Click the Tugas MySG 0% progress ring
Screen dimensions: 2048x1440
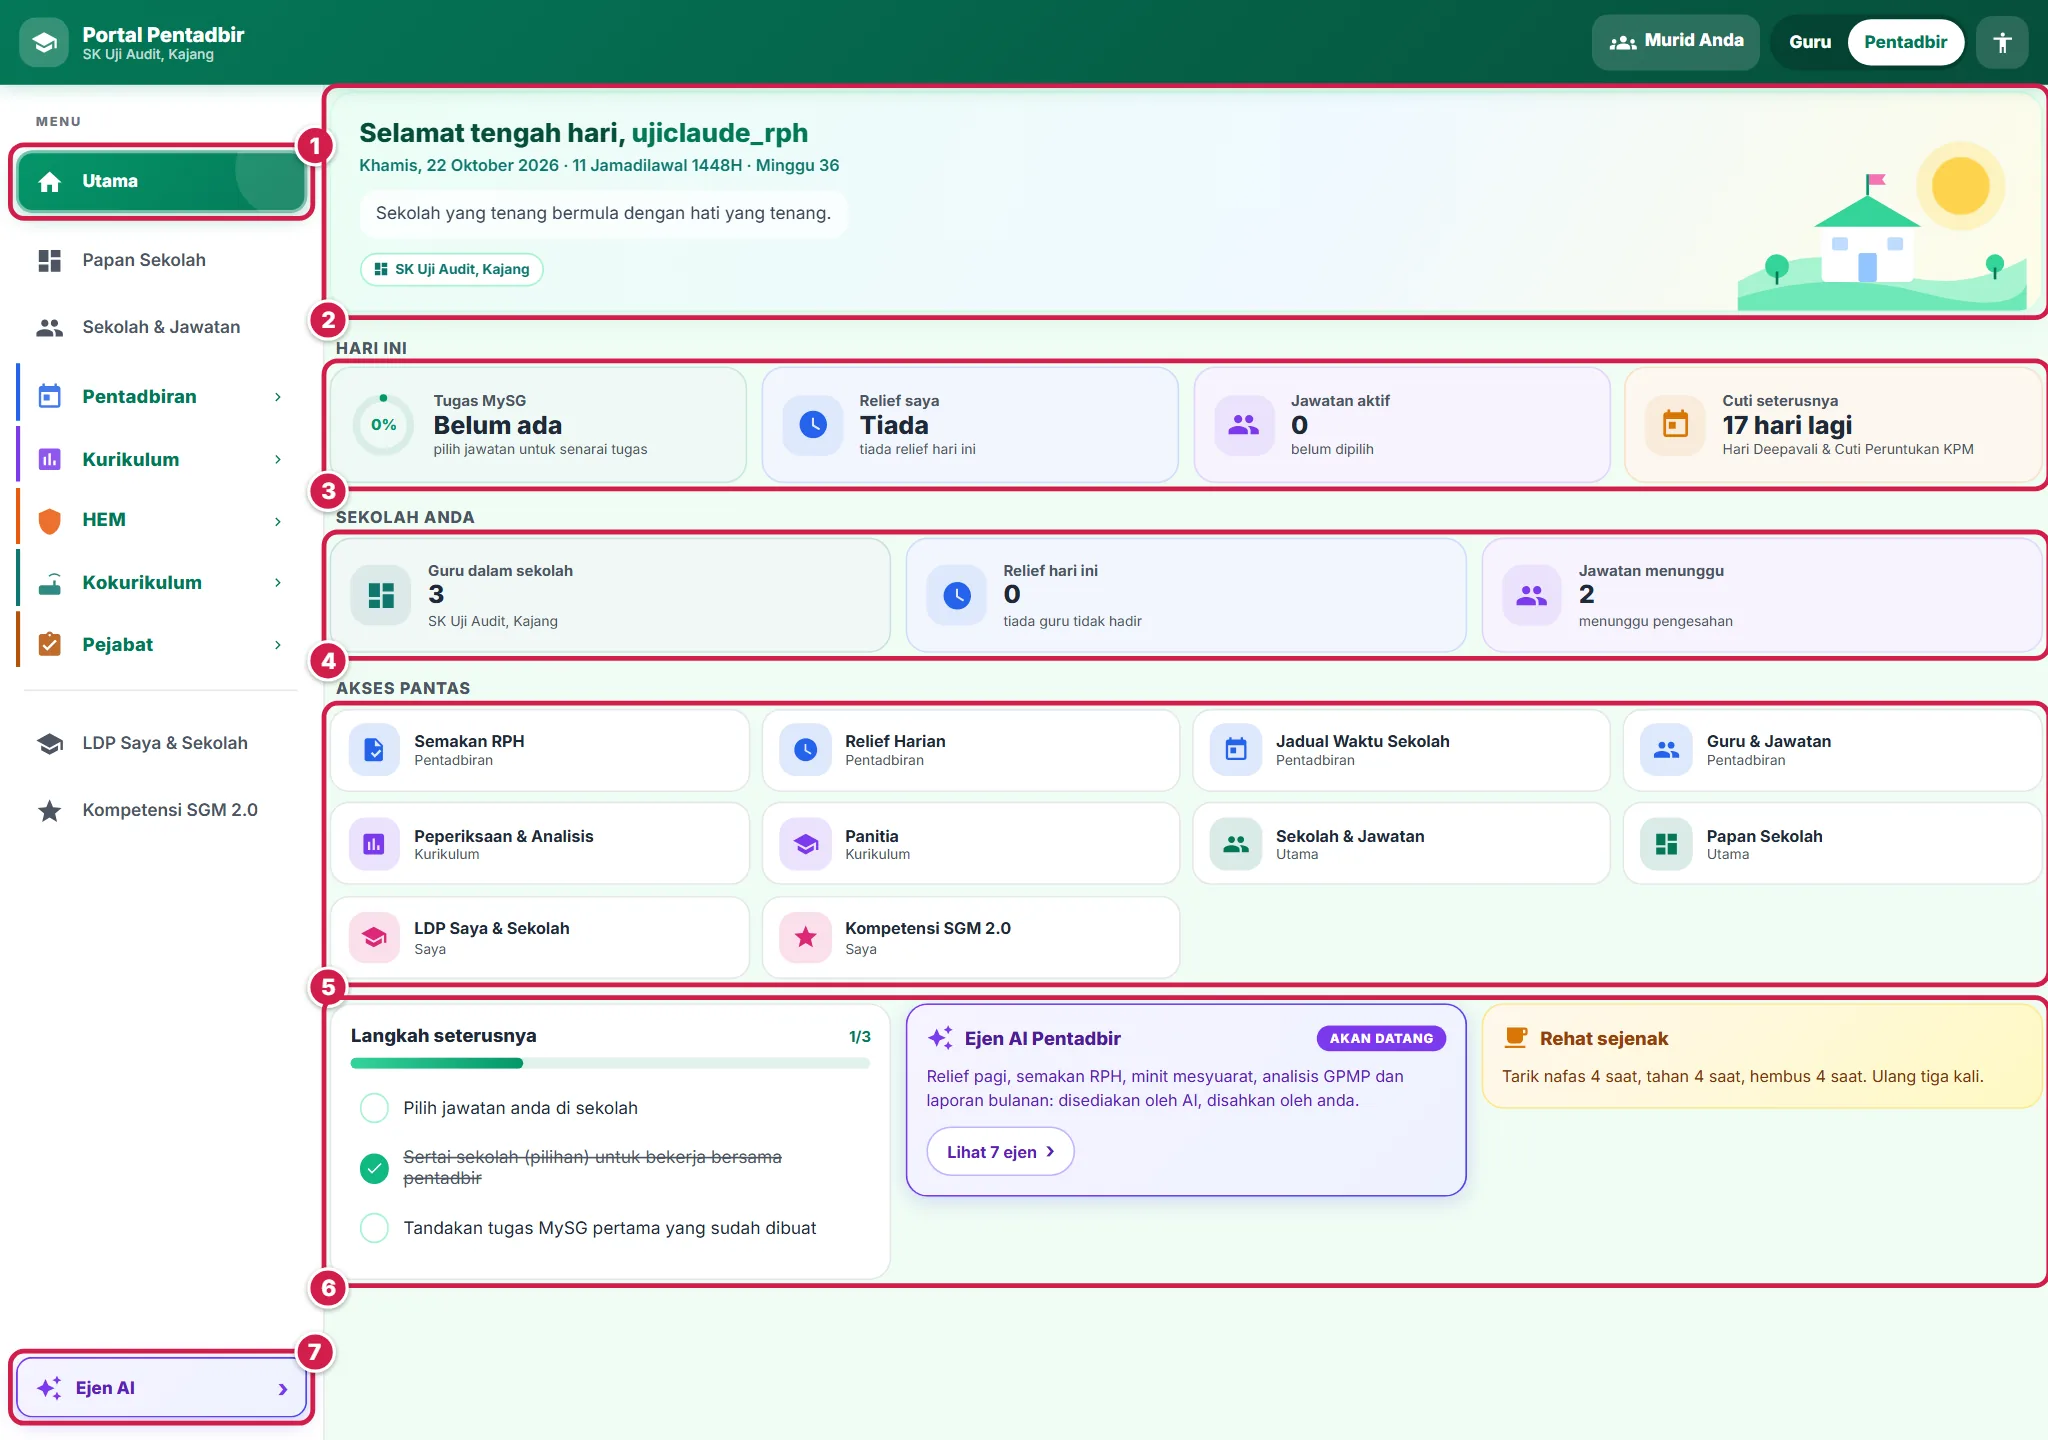coord(384,425)
